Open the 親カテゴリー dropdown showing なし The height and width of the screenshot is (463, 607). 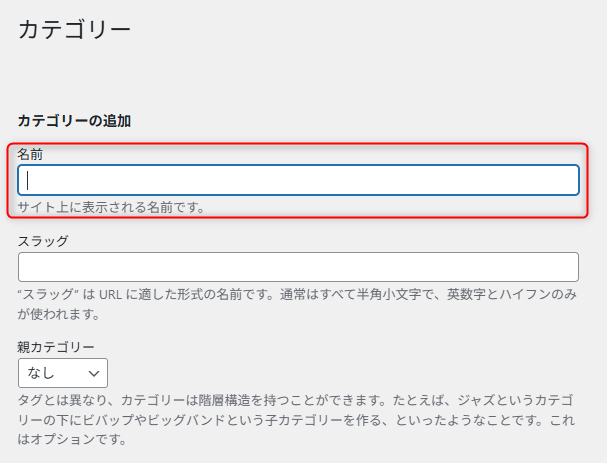point(63,373)
